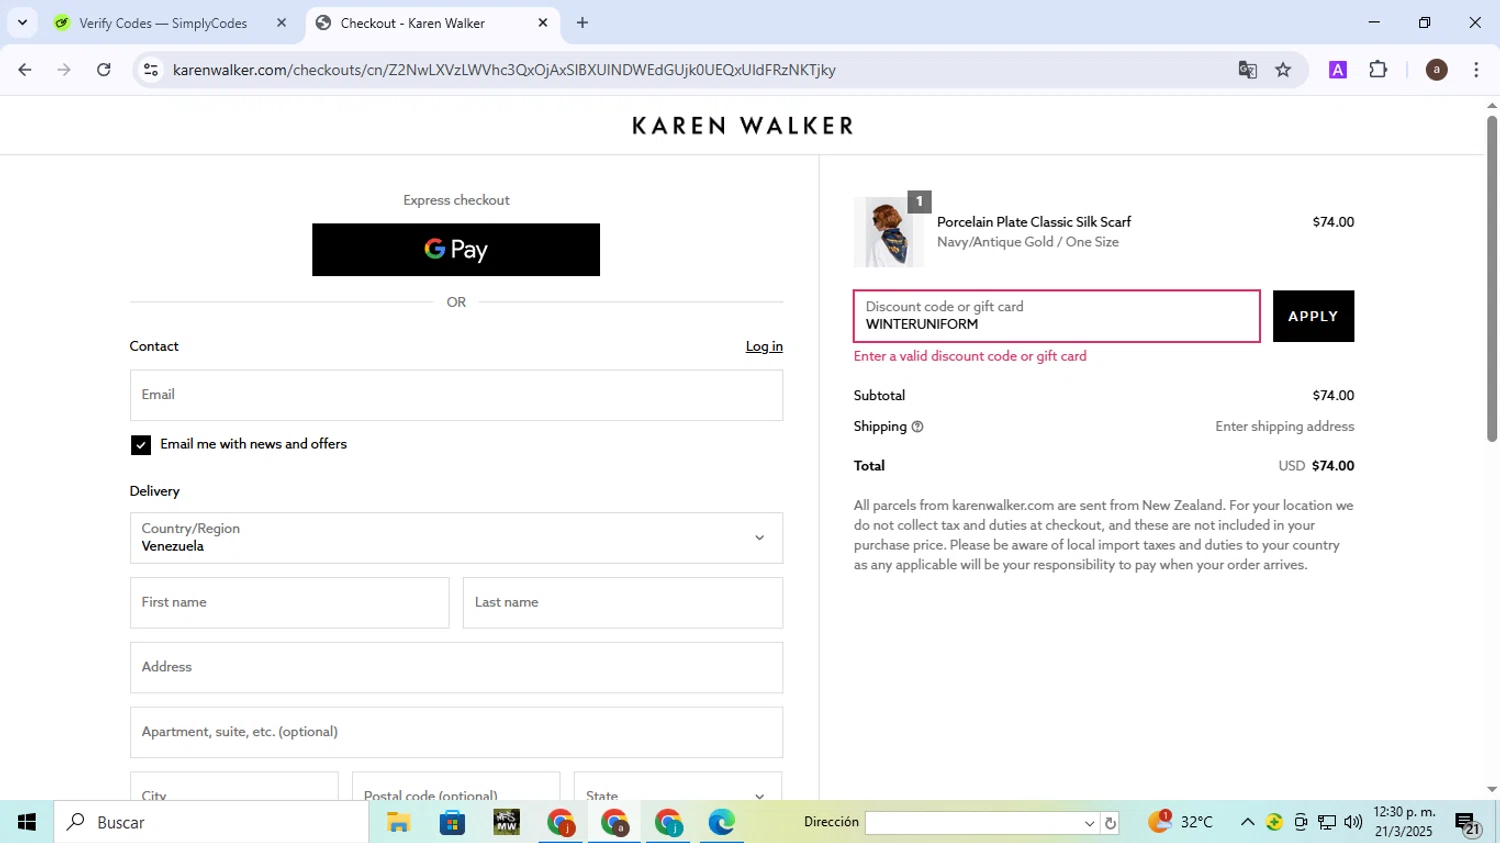Click the taskbar address refresh icon
This screenshot has width=1500, height=843.
coord(1110,824)
